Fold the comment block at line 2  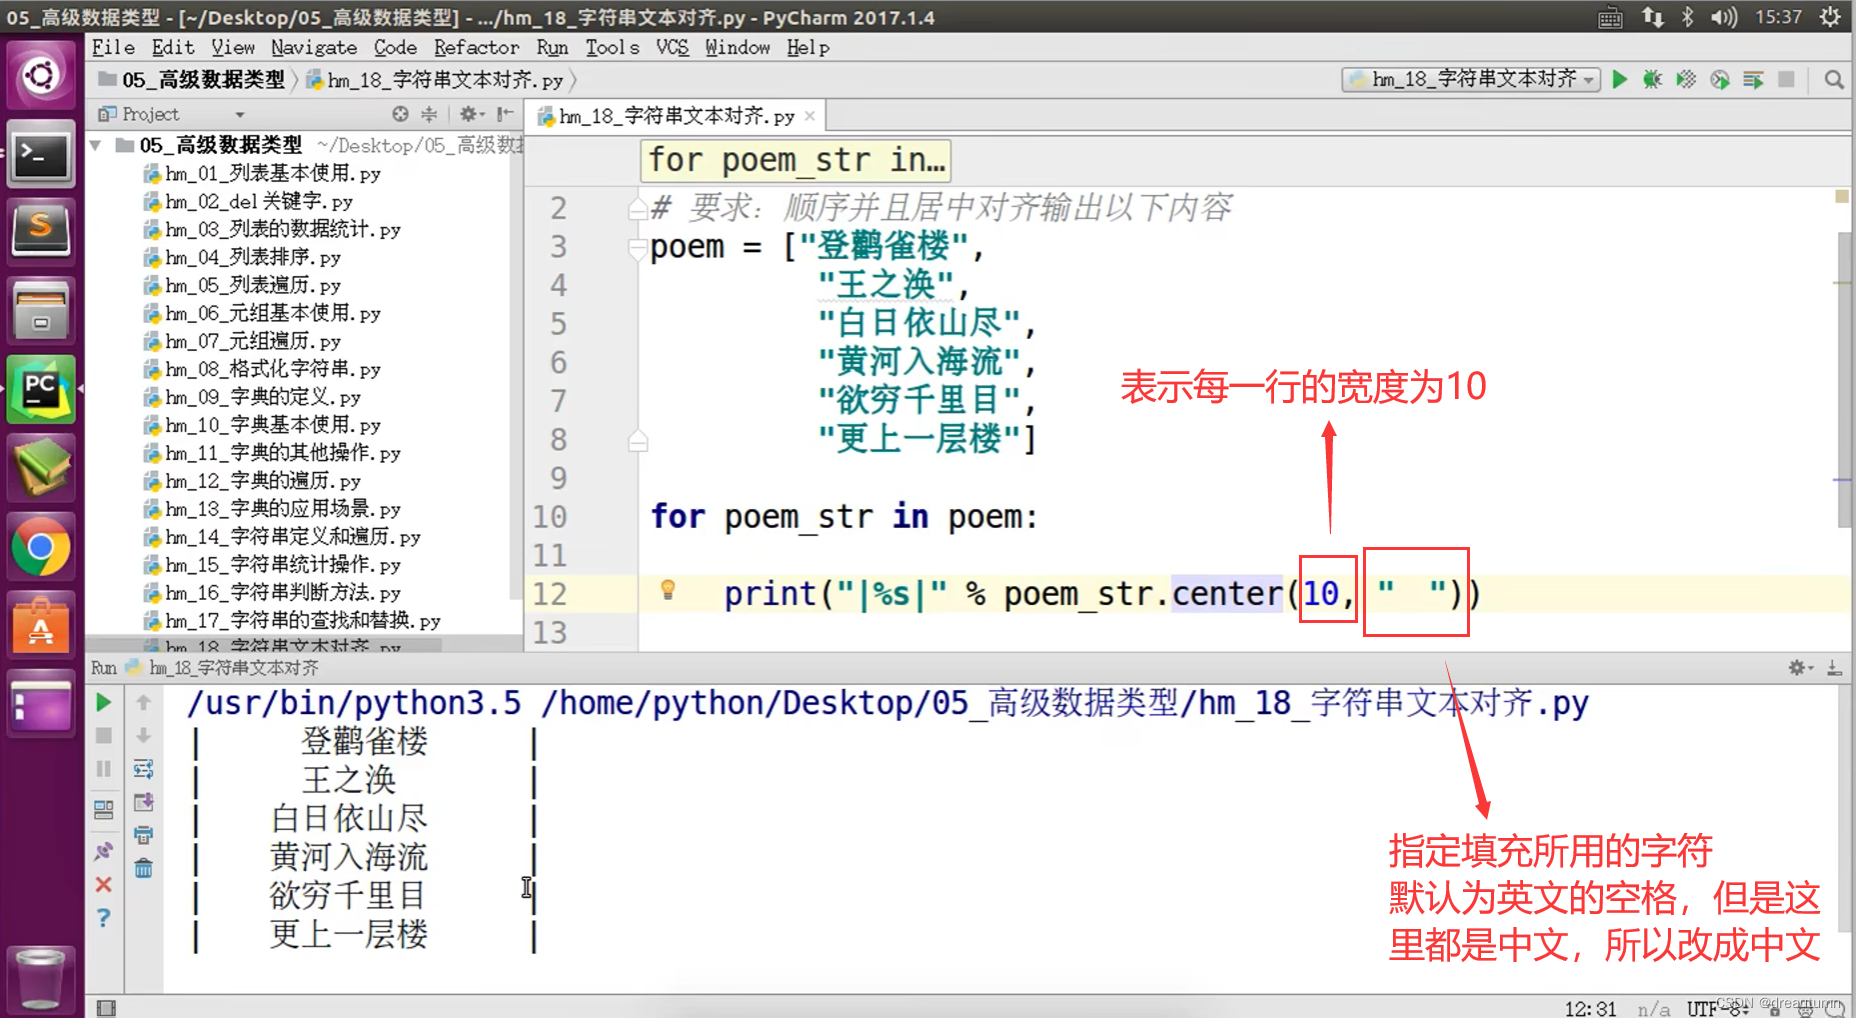(x=637, y=209)
